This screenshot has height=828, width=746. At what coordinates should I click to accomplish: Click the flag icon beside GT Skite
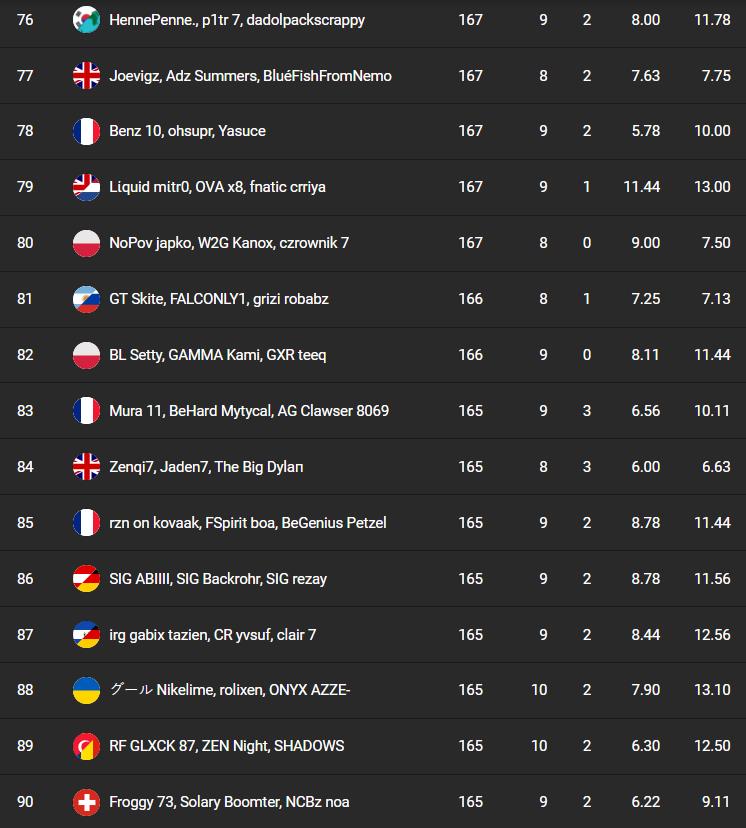click(86, 299)
